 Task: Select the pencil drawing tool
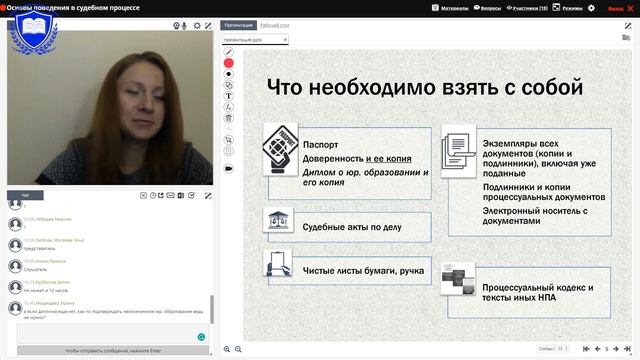(229, 52)
